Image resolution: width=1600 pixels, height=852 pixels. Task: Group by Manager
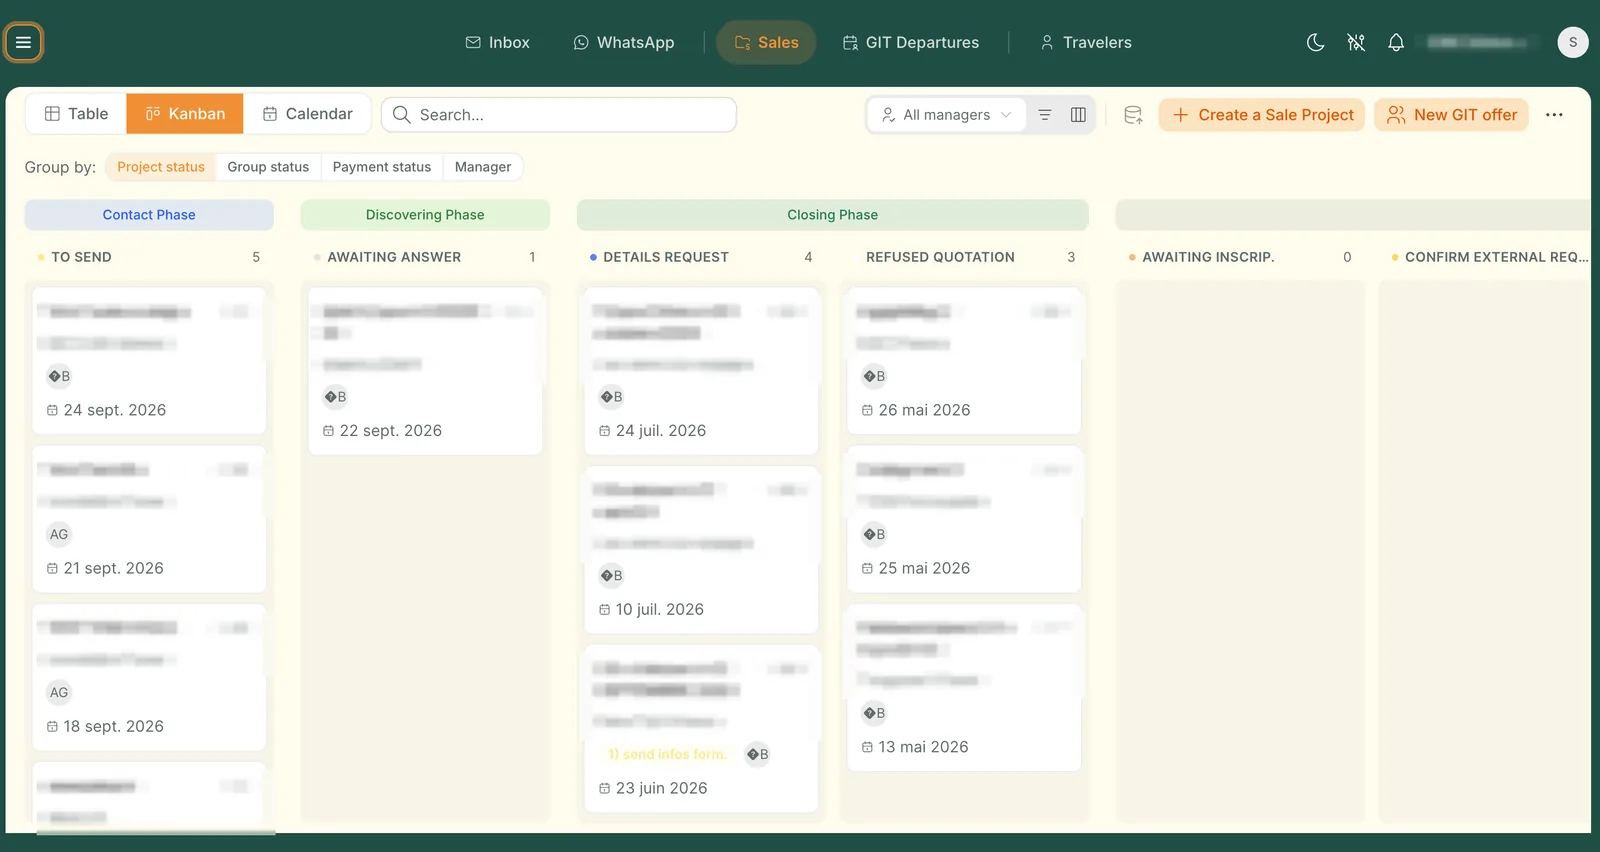tap(483, 167)
